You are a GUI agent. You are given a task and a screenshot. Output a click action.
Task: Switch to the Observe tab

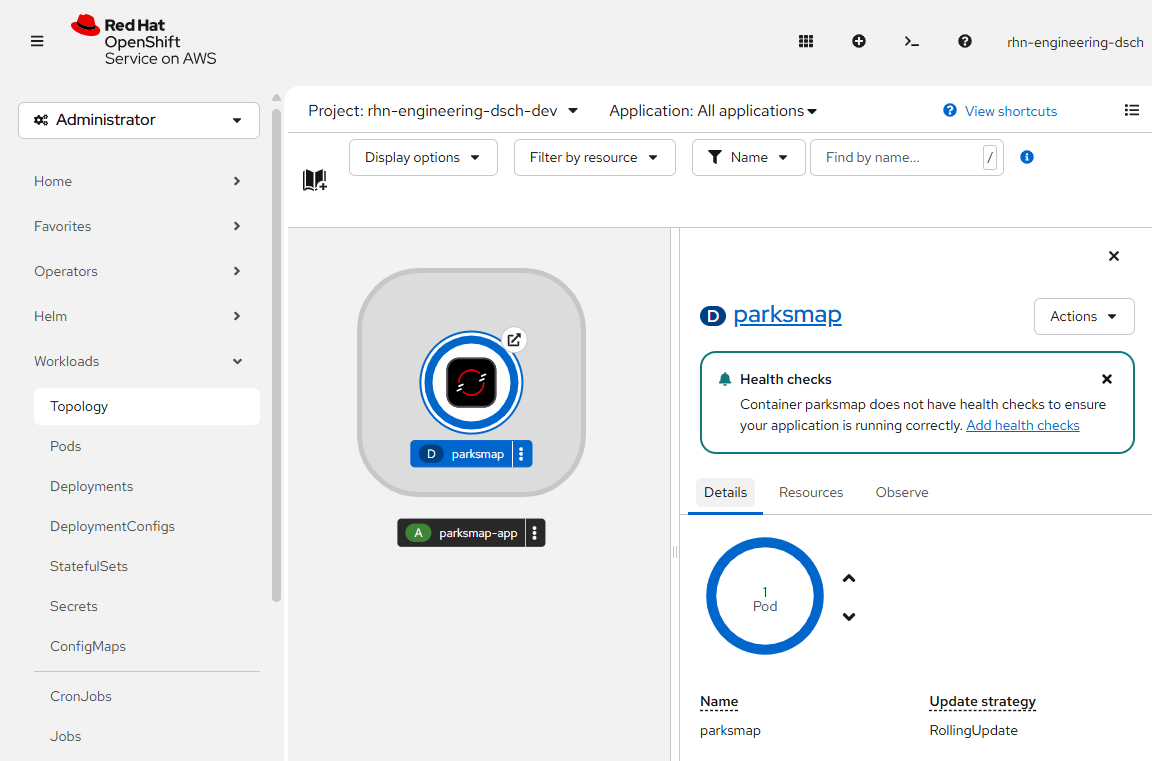pos(902,492)
